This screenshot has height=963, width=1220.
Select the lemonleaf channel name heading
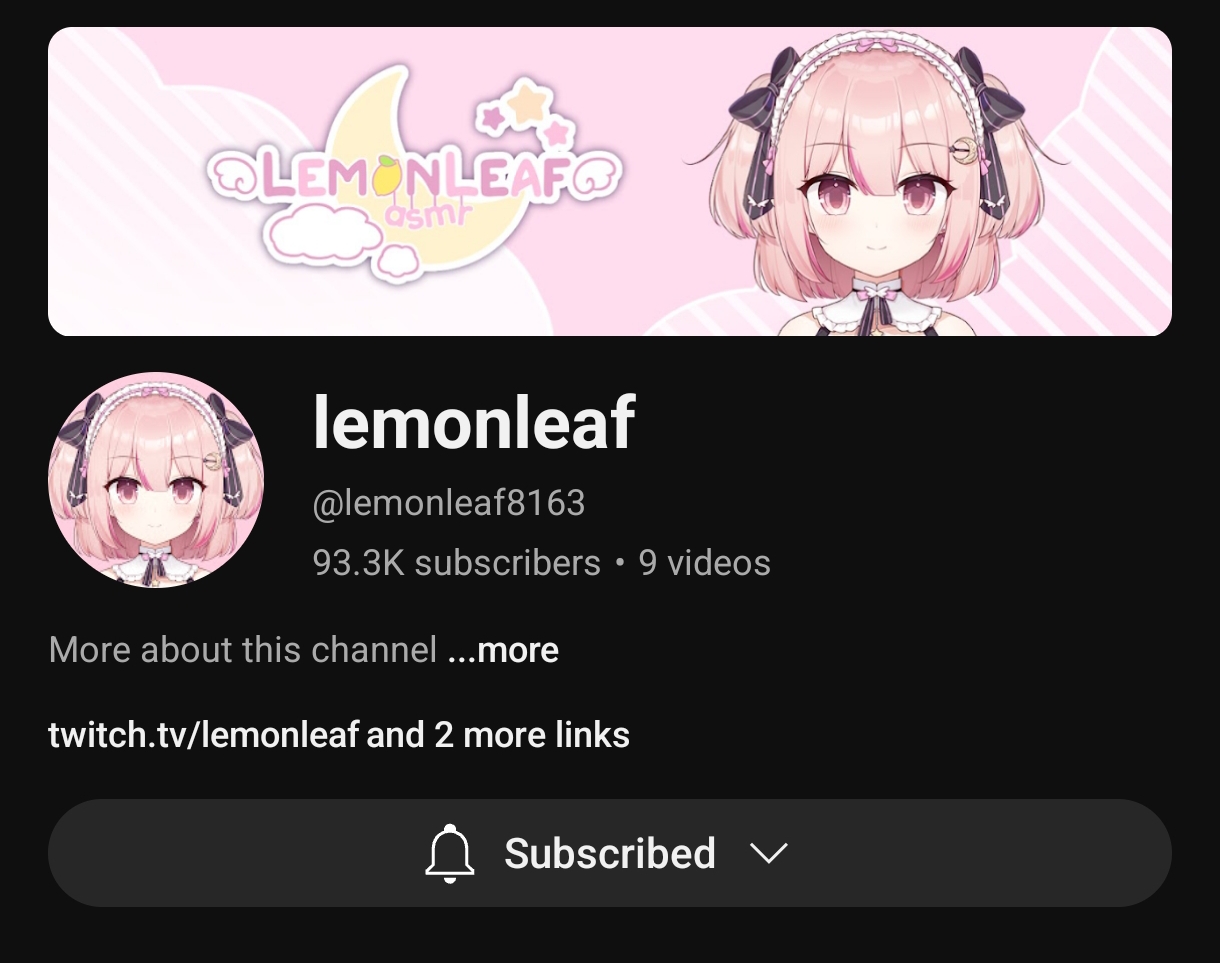(x=474, y=423)
